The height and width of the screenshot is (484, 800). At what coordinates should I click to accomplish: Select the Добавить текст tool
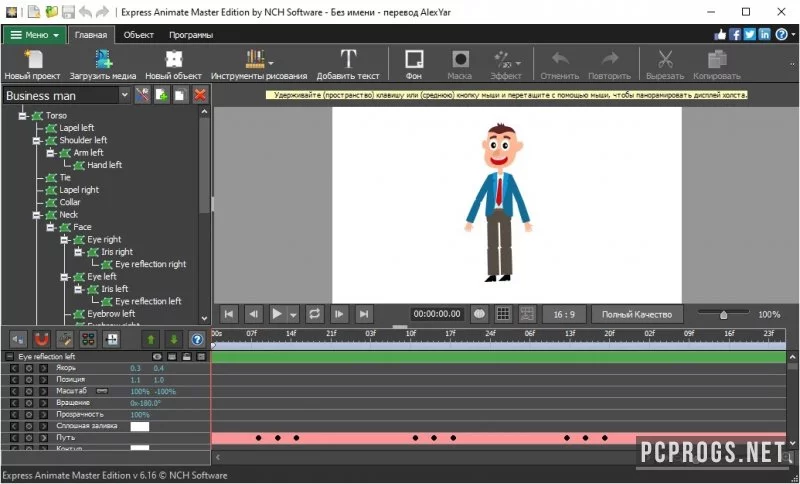(348, 59)
